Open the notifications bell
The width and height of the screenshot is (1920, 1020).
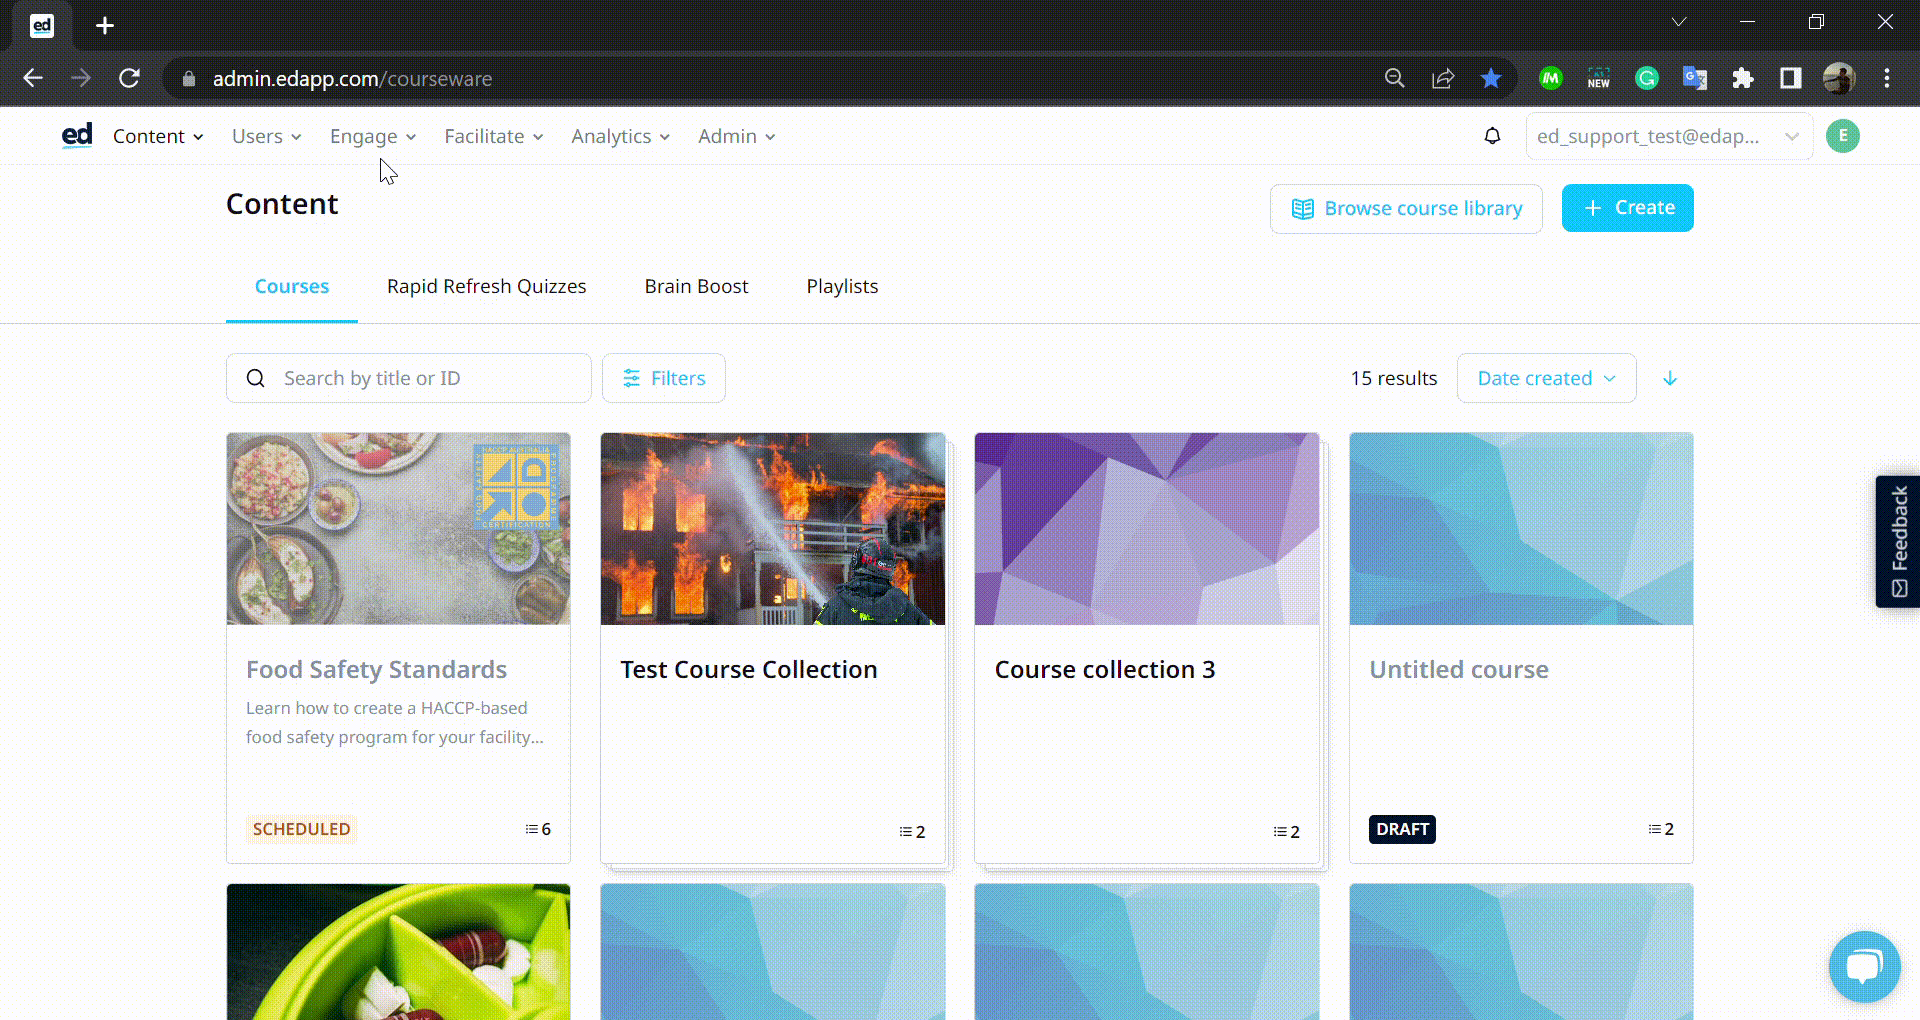(1492, 136)
